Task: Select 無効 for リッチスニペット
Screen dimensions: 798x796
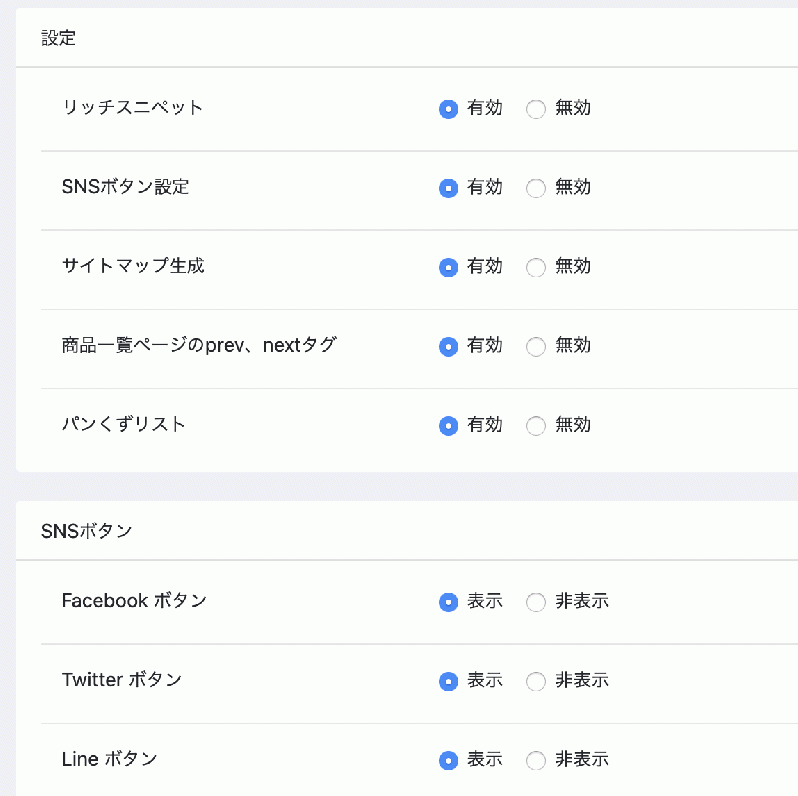Action: (536, 109)
